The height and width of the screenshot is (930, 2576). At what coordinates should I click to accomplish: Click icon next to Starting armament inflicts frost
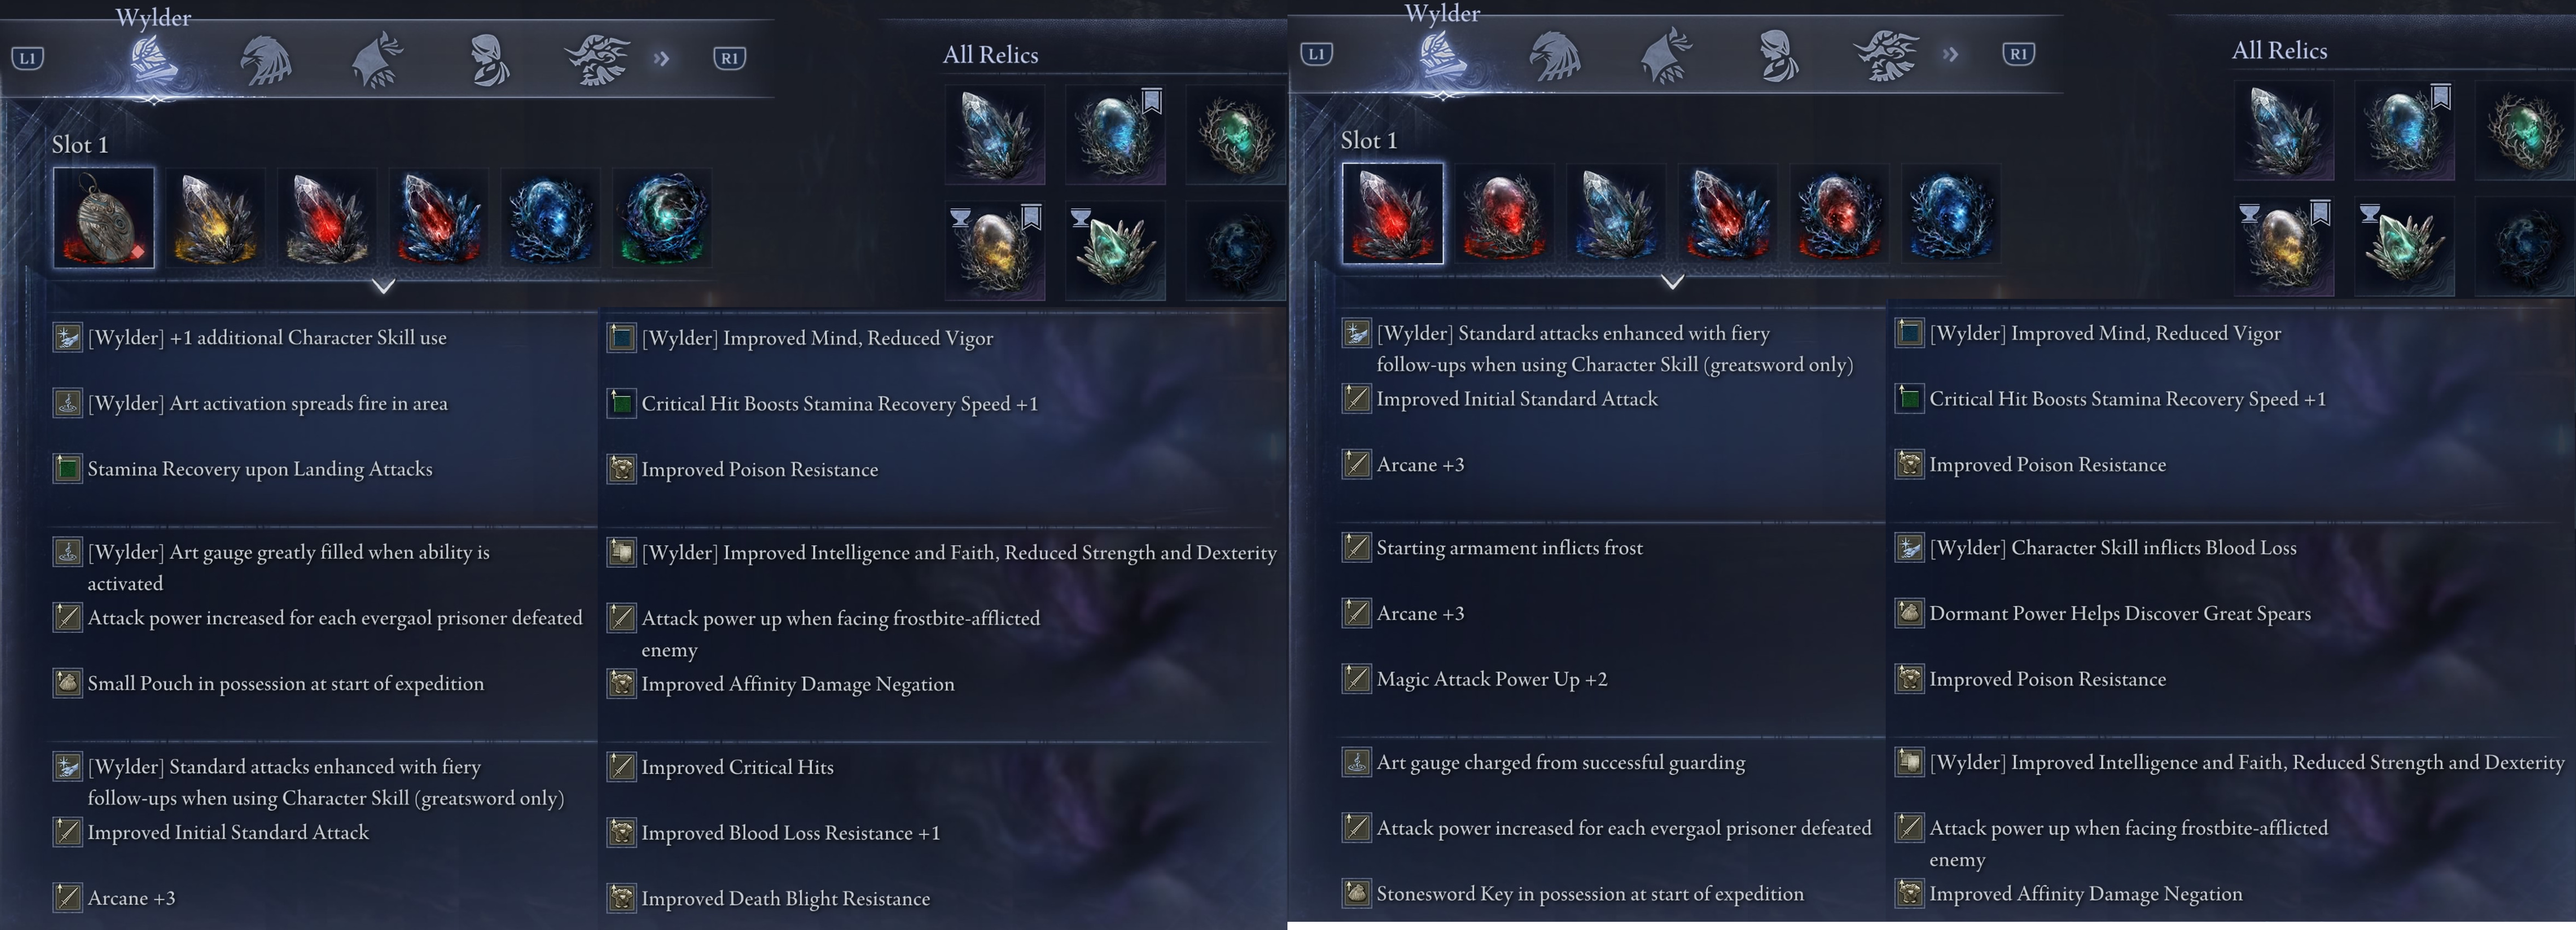point(1356,547)
